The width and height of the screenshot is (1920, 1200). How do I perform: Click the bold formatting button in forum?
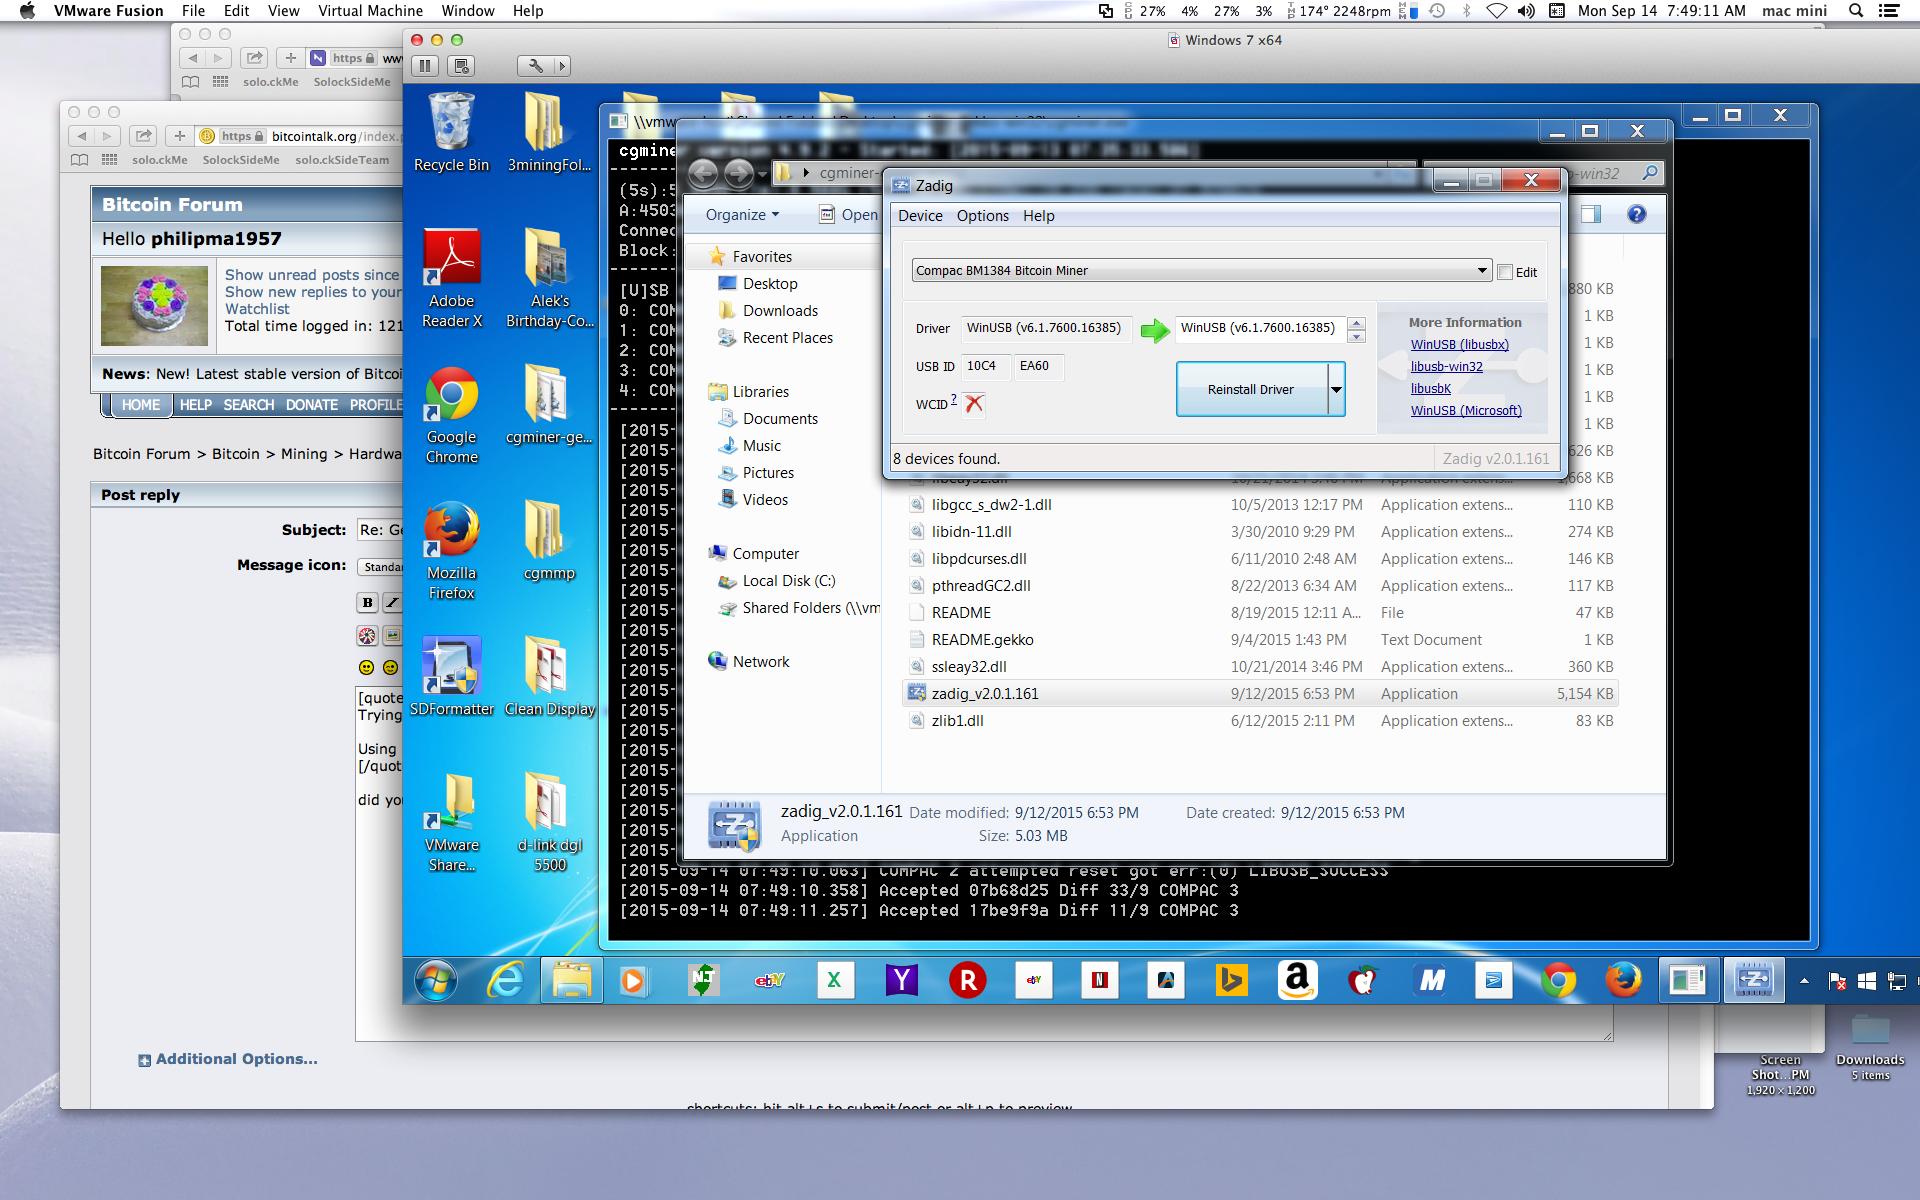[x=367, y=602]
